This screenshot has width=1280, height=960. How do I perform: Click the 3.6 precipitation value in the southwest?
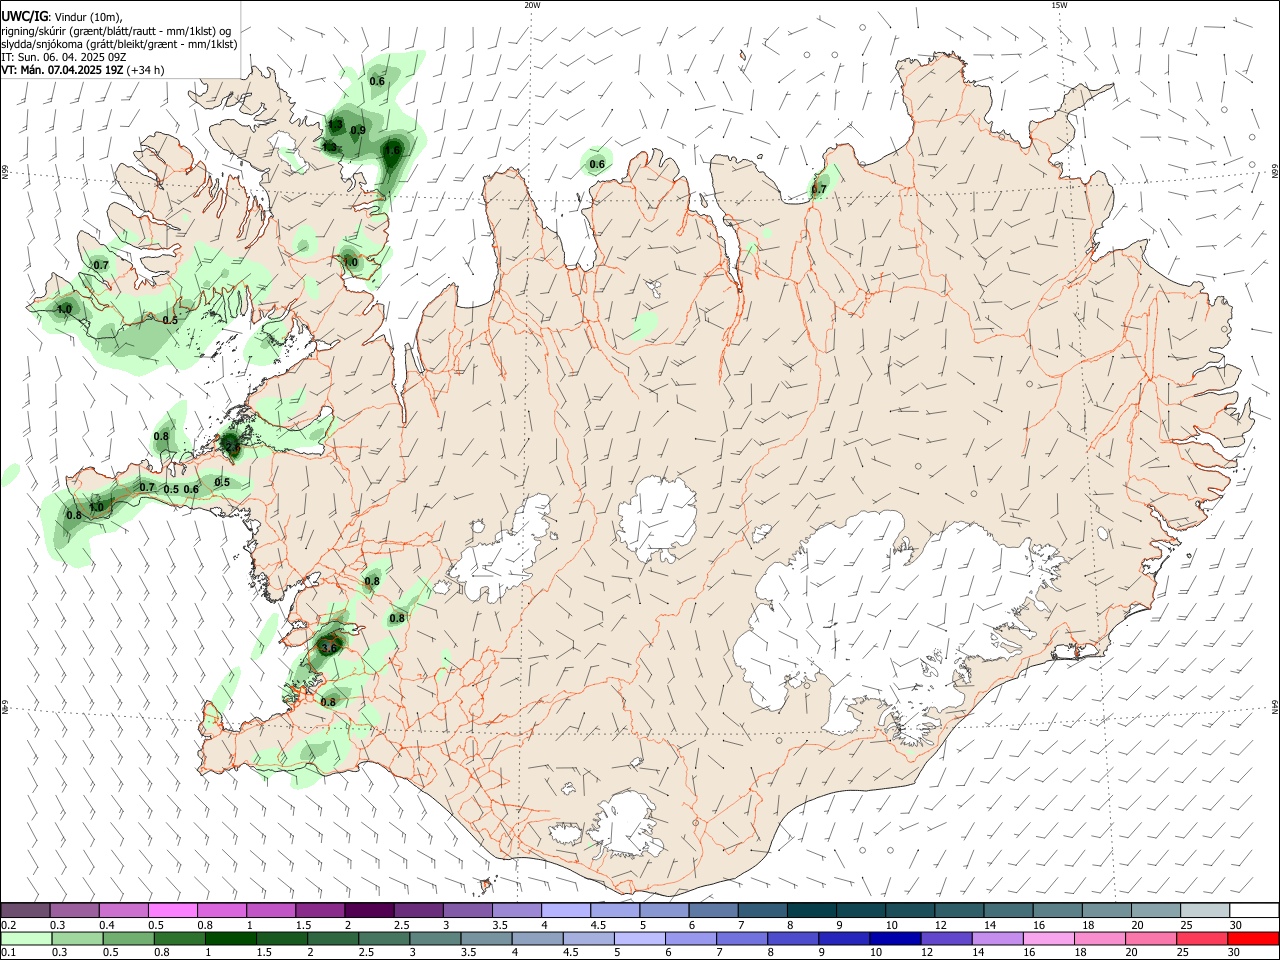[329, 648]
